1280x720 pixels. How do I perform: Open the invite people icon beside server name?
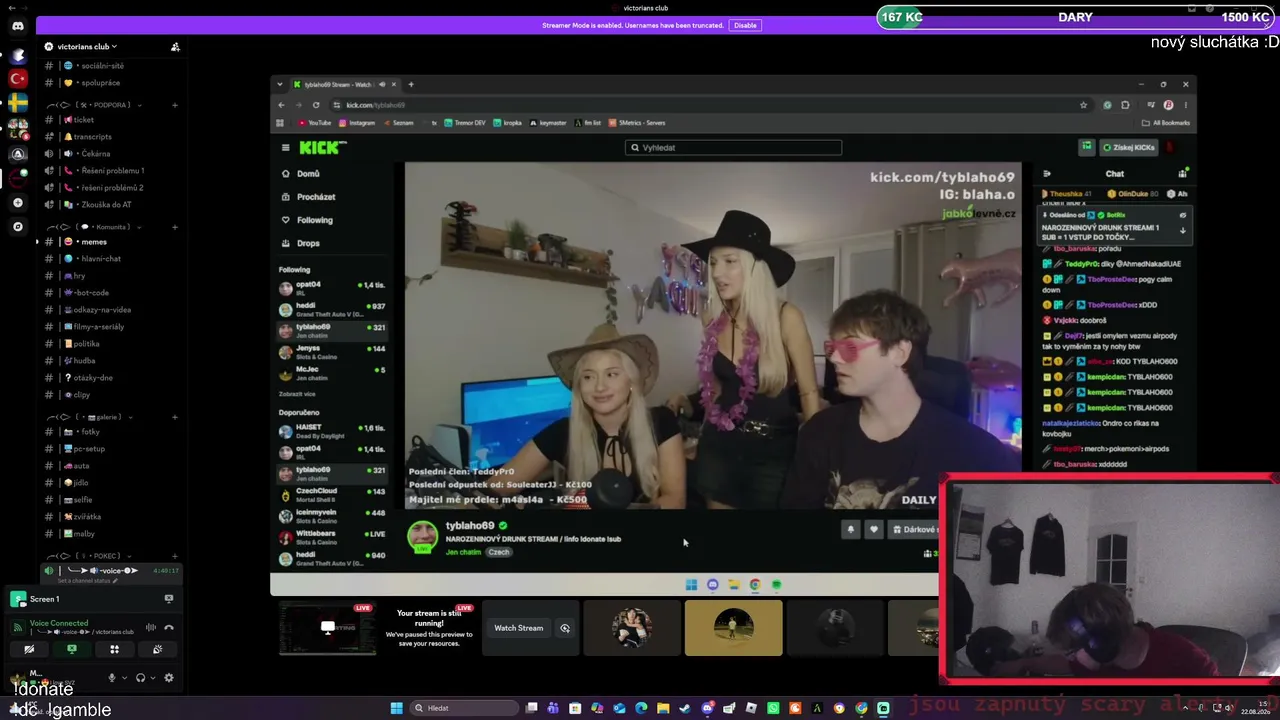175,47
